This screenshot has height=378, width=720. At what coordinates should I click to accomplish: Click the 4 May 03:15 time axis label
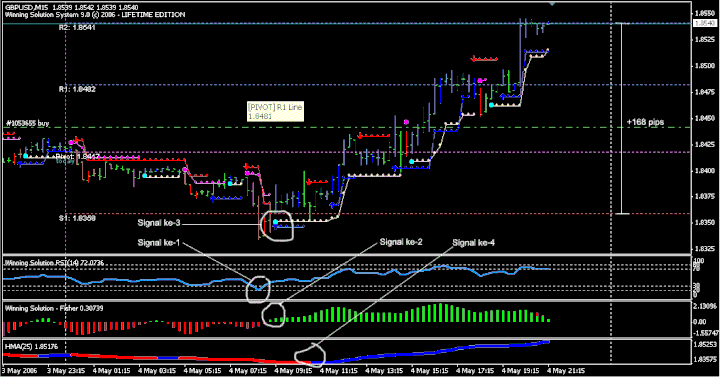(x=157, y=371)
